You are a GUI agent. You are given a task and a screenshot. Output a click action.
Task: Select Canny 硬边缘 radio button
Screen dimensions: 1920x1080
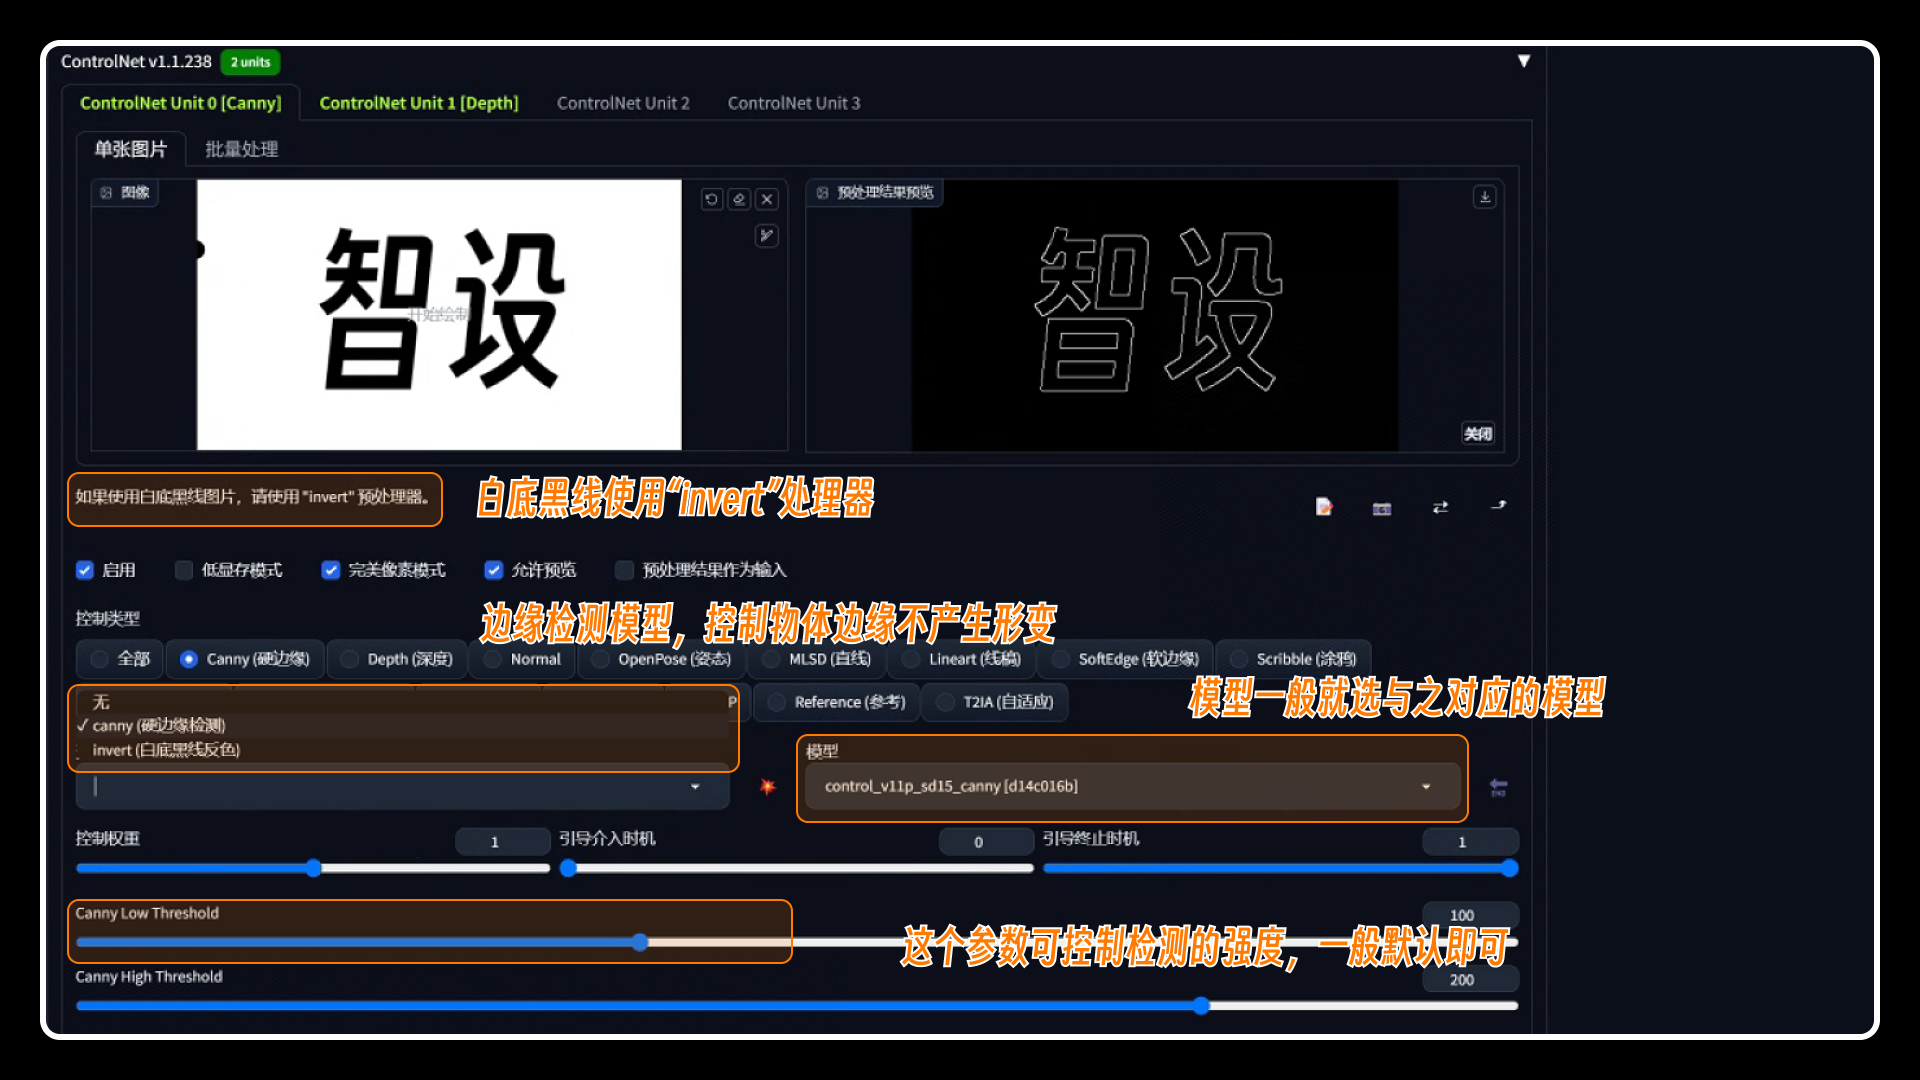click(x=190, y=658)
